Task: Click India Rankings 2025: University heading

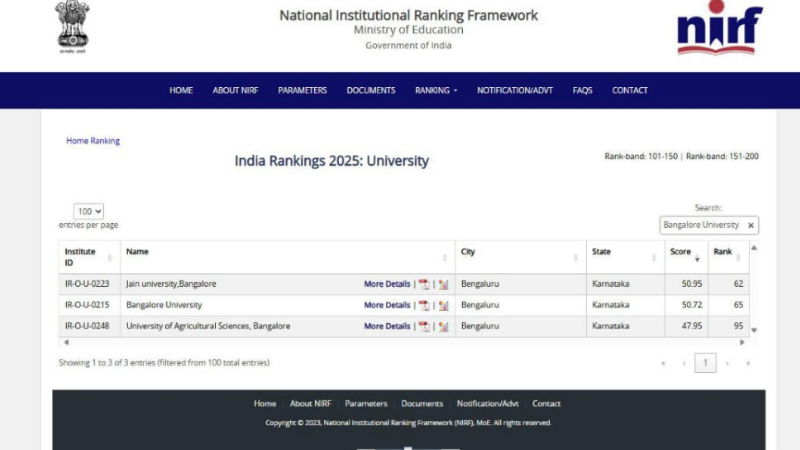Action: pyautogui.click(x=332, y=161)
